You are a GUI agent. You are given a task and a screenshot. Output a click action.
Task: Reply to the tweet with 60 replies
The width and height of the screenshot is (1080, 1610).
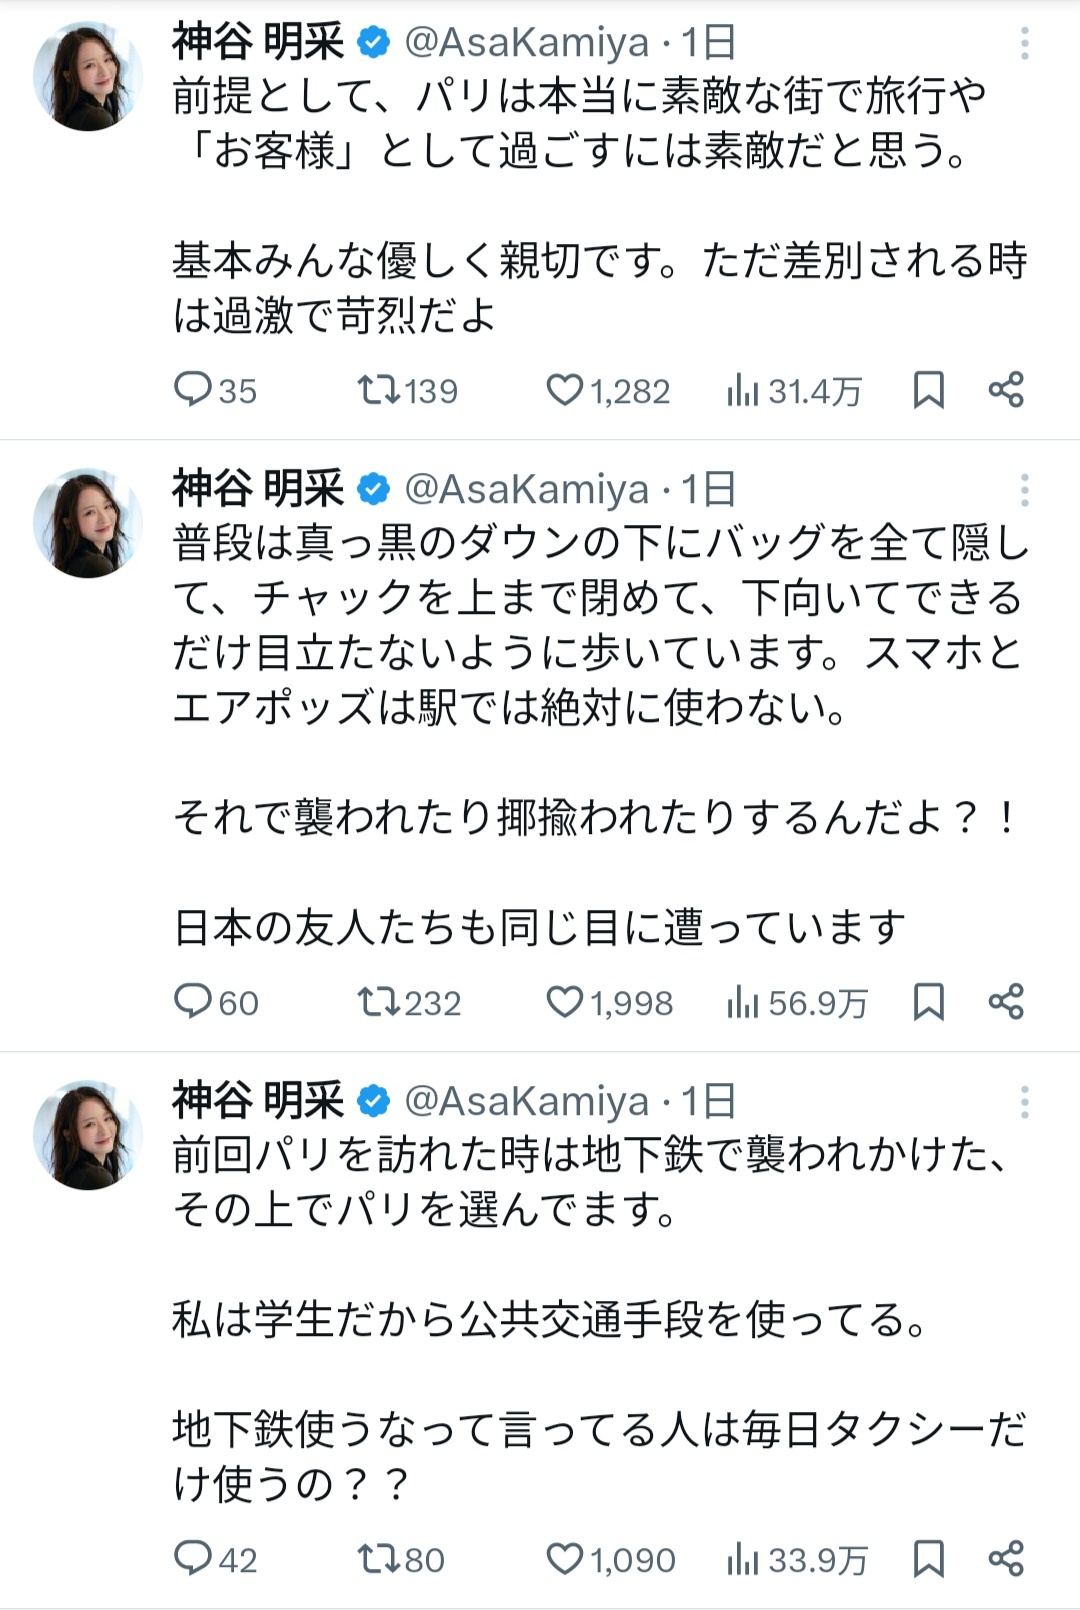point(193,1001)
